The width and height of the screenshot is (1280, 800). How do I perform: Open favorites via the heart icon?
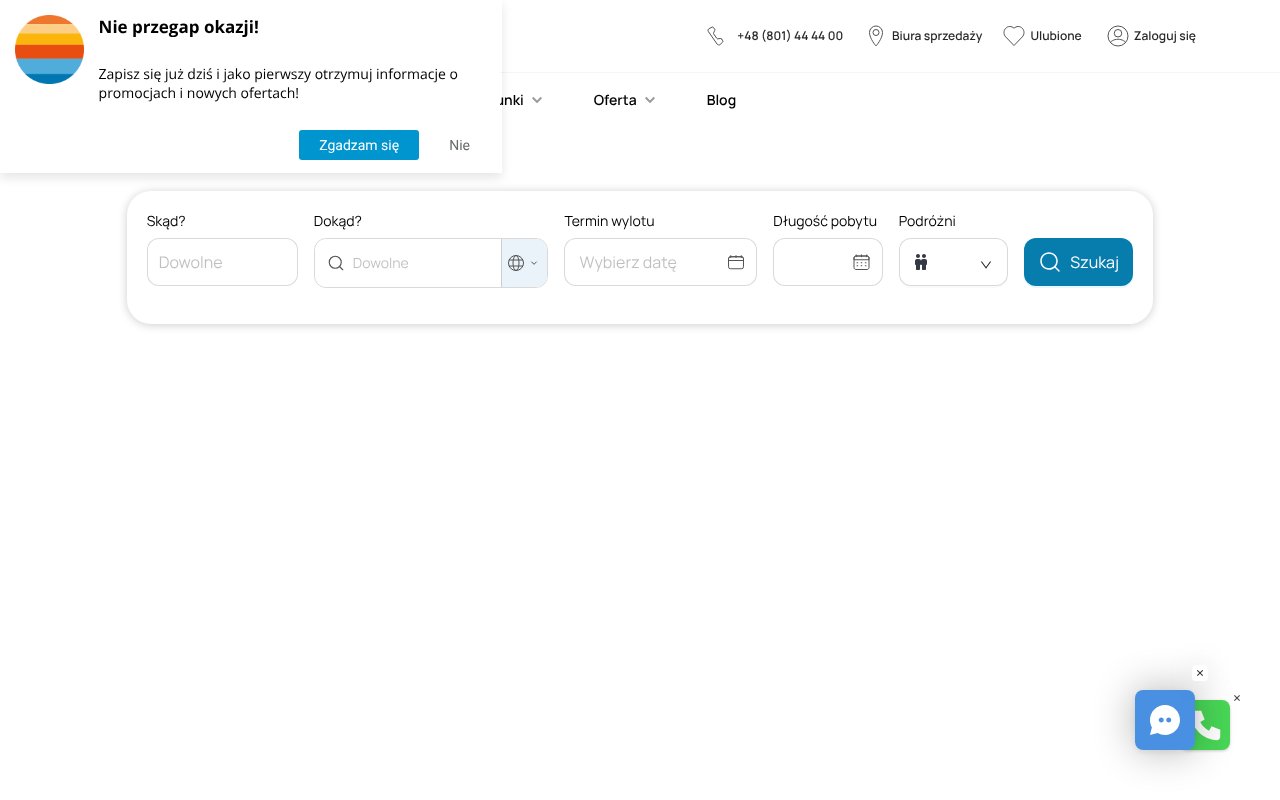1013,36
